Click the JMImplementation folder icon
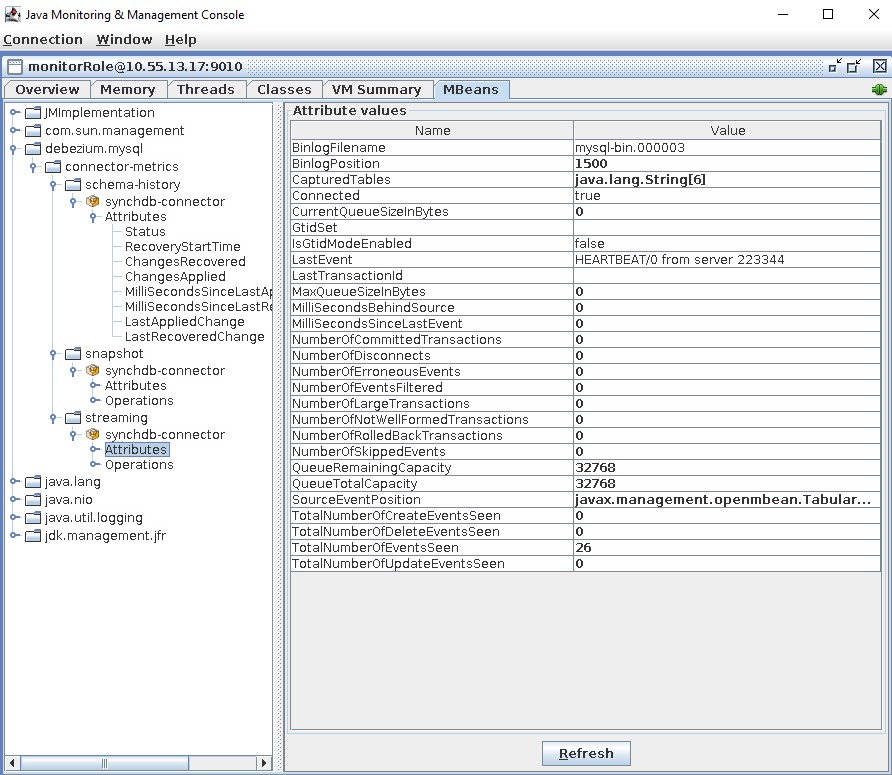 tap(33, 113)
